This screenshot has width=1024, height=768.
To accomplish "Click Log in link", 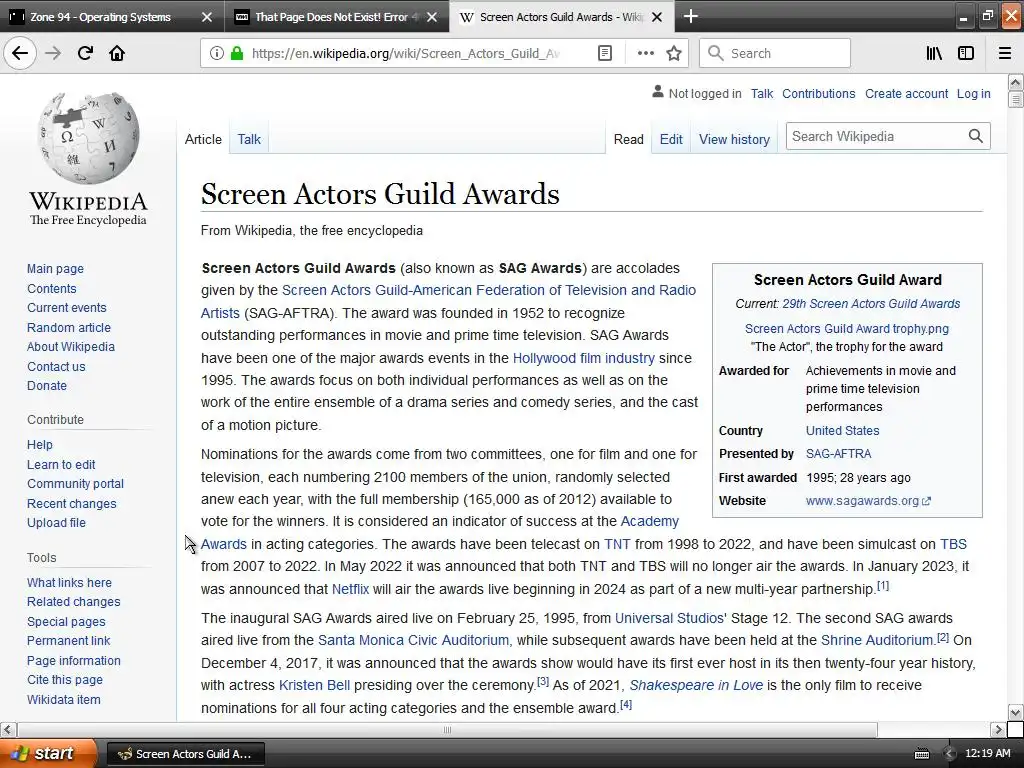I will [x=973, y=93].
